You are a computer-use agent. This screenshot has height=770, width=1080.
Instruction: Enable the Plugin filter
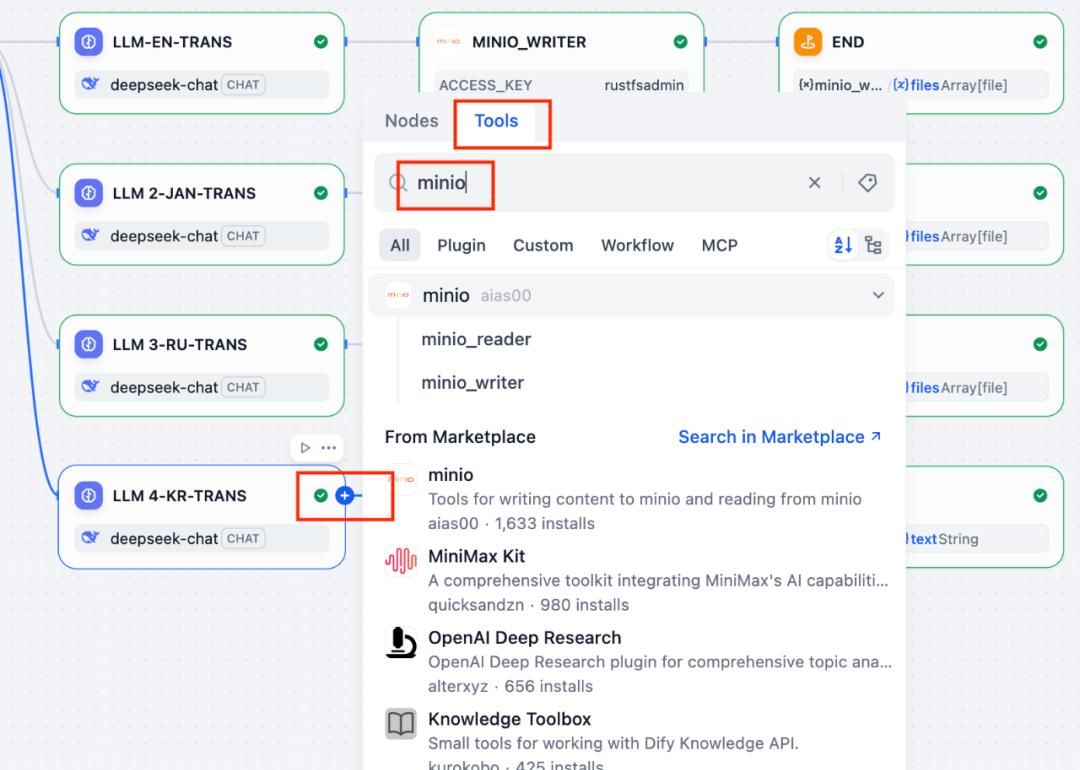(461, 245)
